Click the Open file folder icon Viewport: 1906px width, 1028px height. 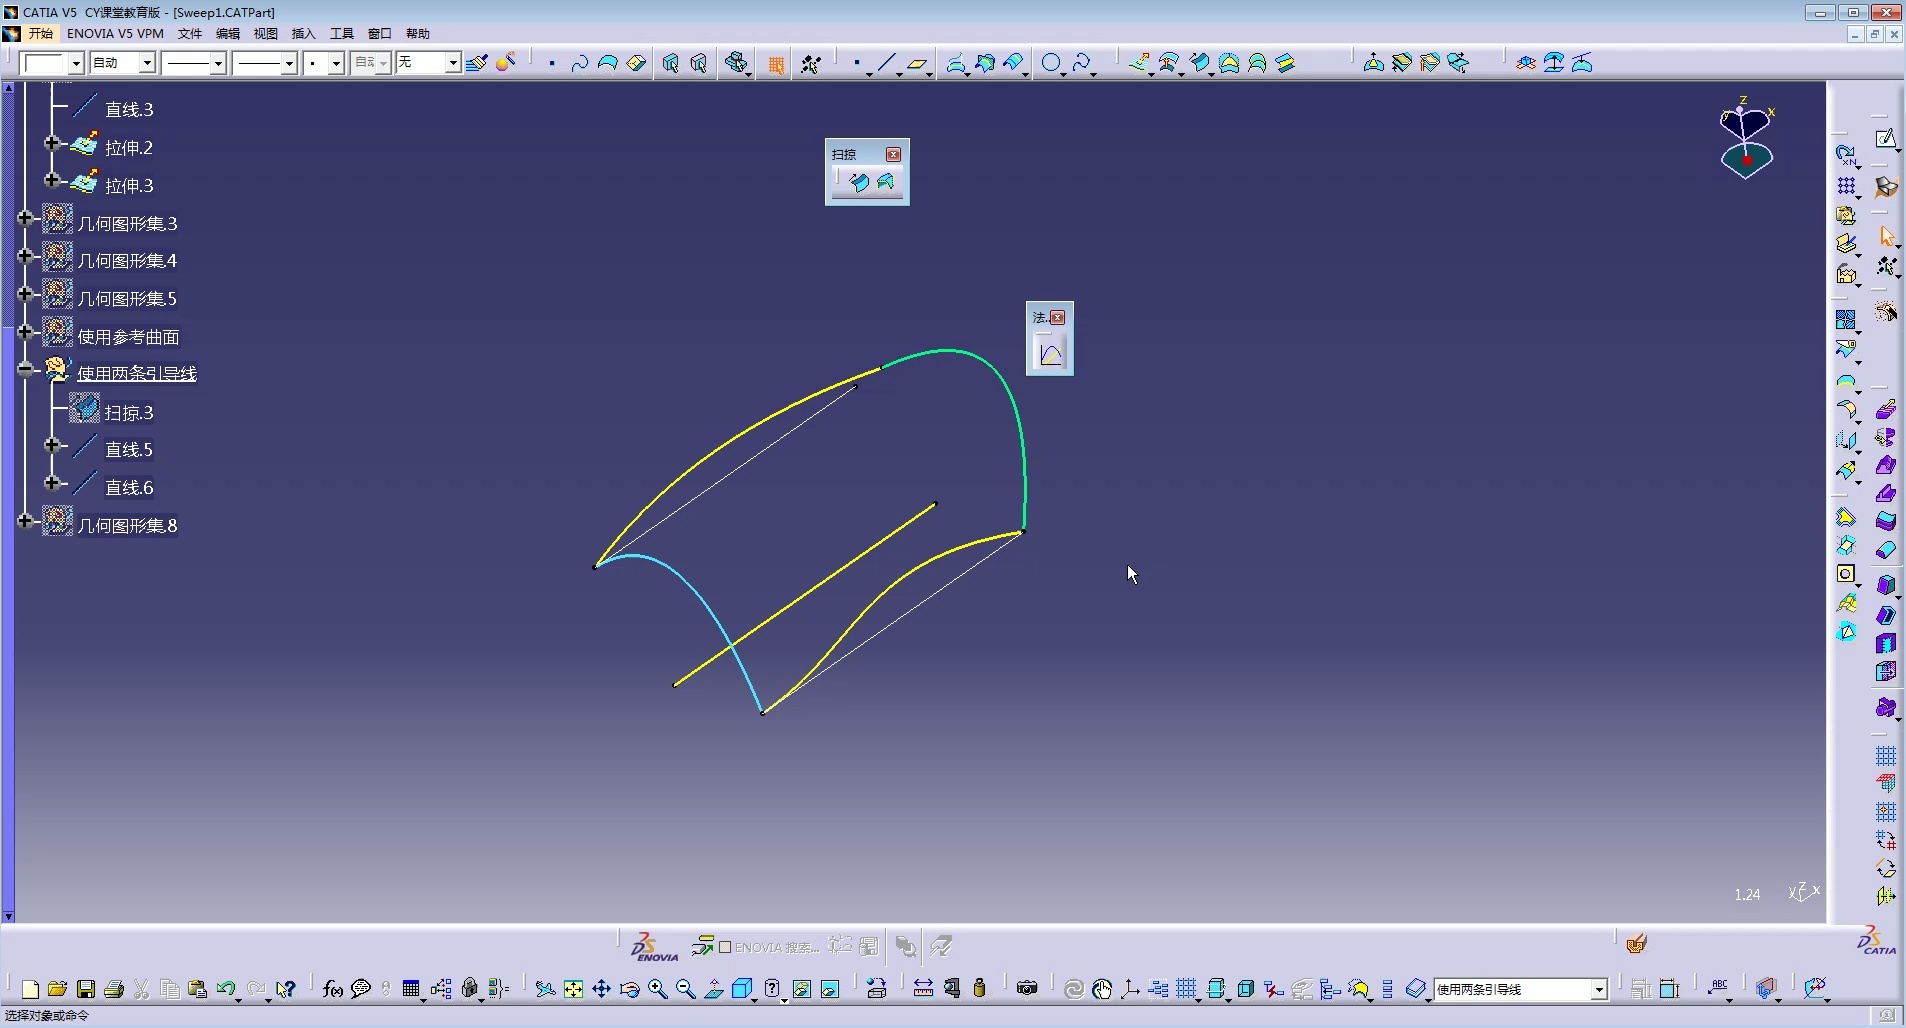pyautogui.click(x=57, y=989)
